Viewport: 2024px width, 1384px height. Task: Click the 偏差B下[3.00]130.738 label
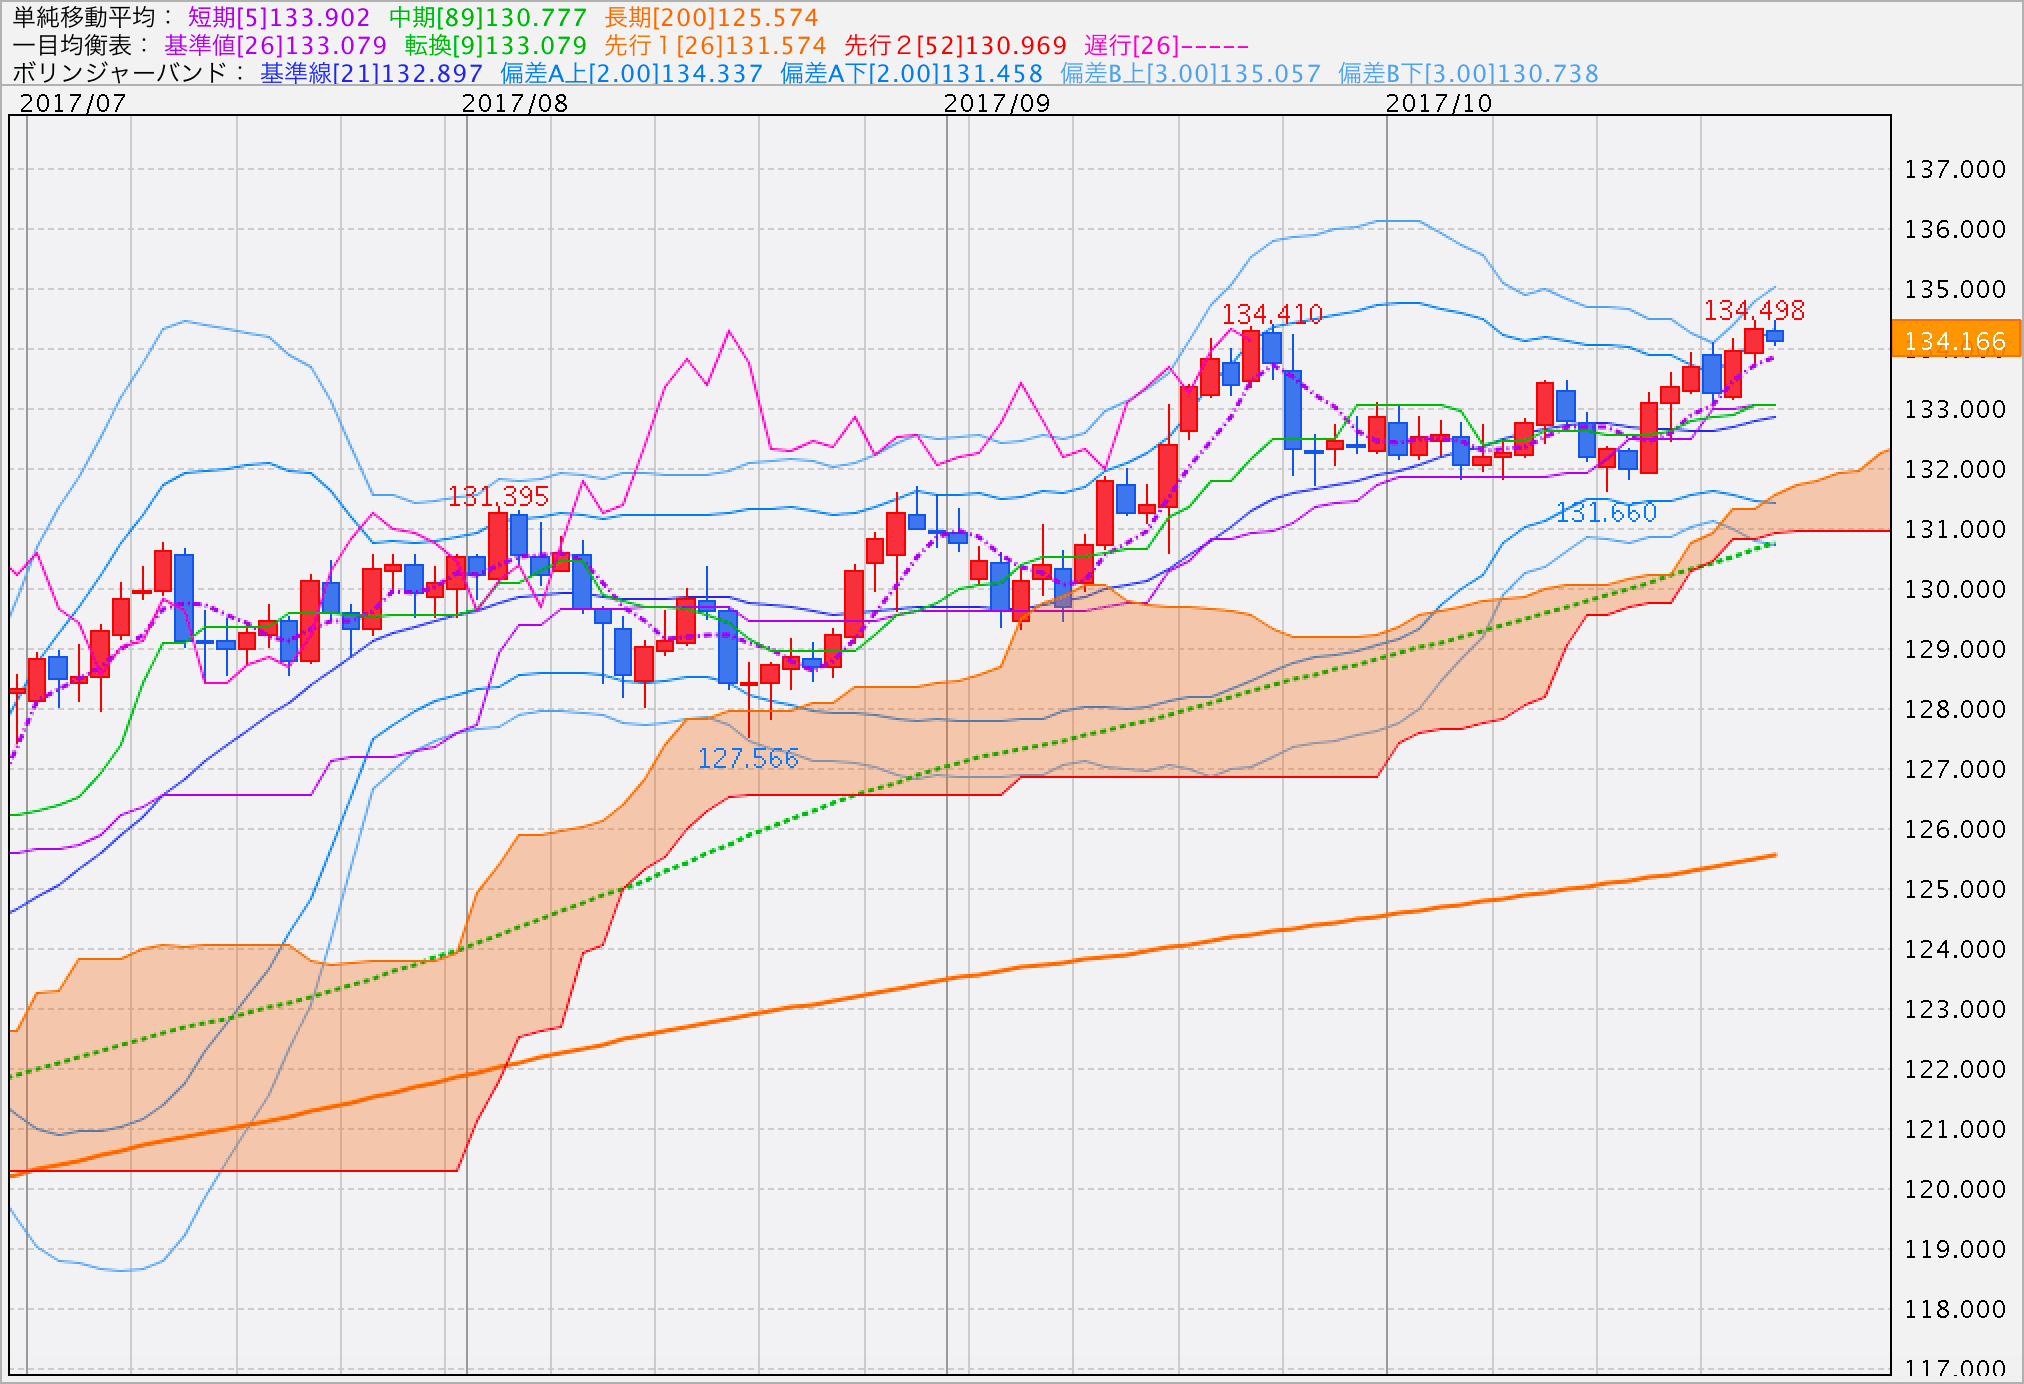(x=1468, y=73)
